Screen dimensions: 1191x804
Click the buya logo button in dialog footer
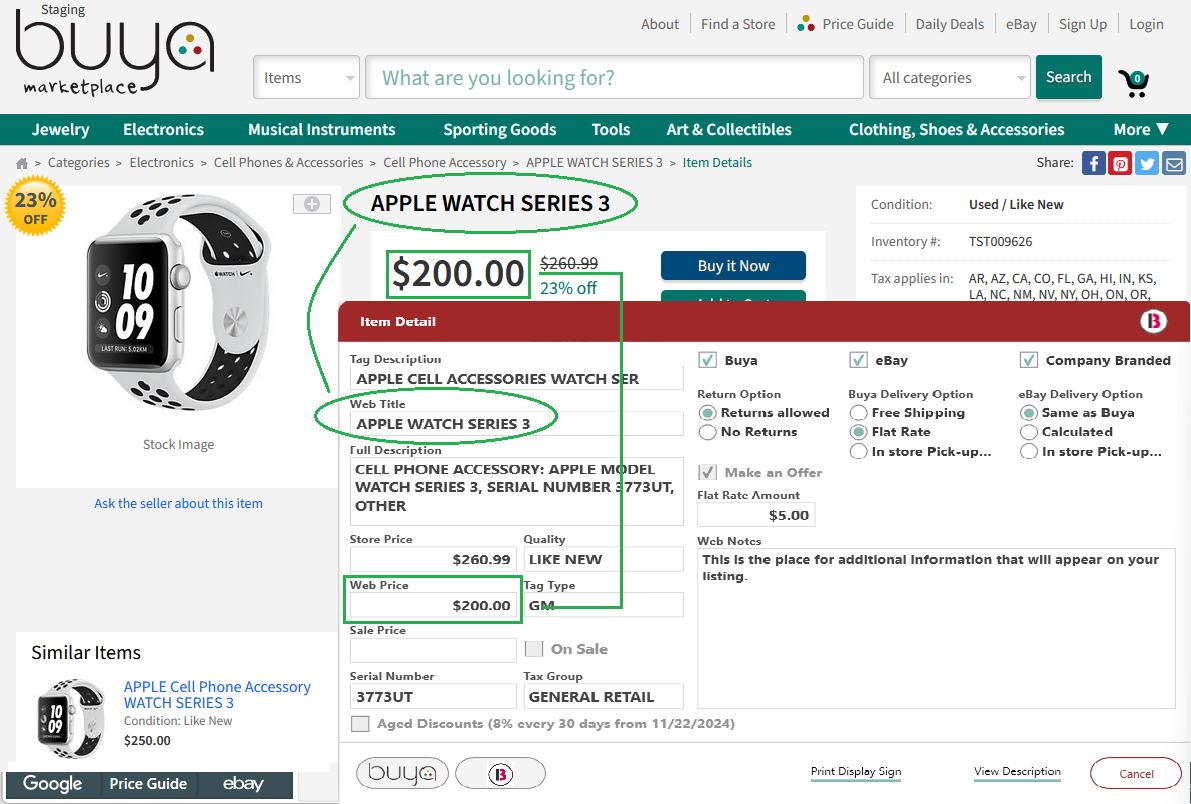402,773
